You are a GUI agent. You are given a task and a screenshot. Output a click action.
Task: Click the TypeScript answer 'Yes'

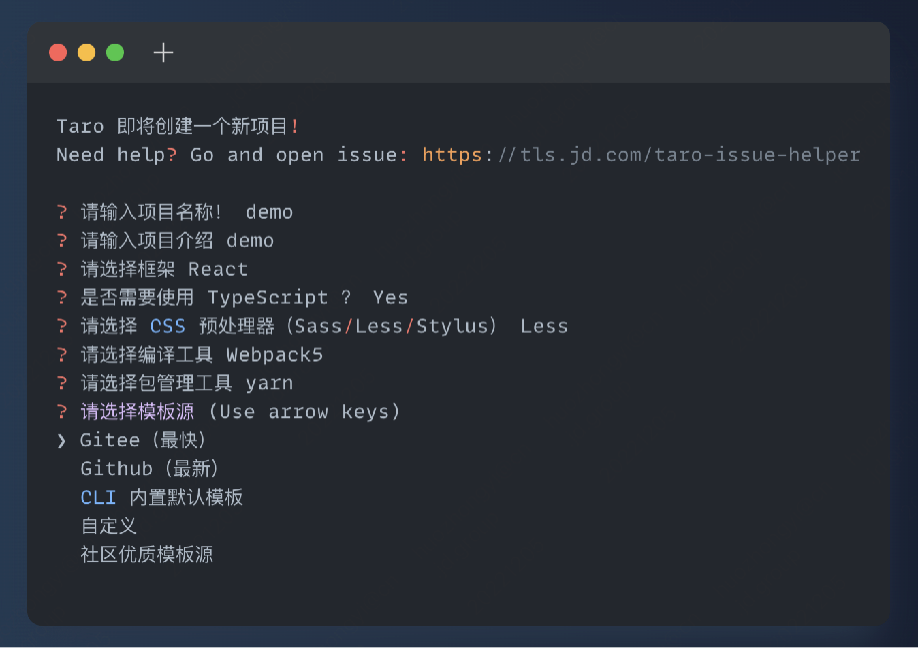click(x=391, y=297)
